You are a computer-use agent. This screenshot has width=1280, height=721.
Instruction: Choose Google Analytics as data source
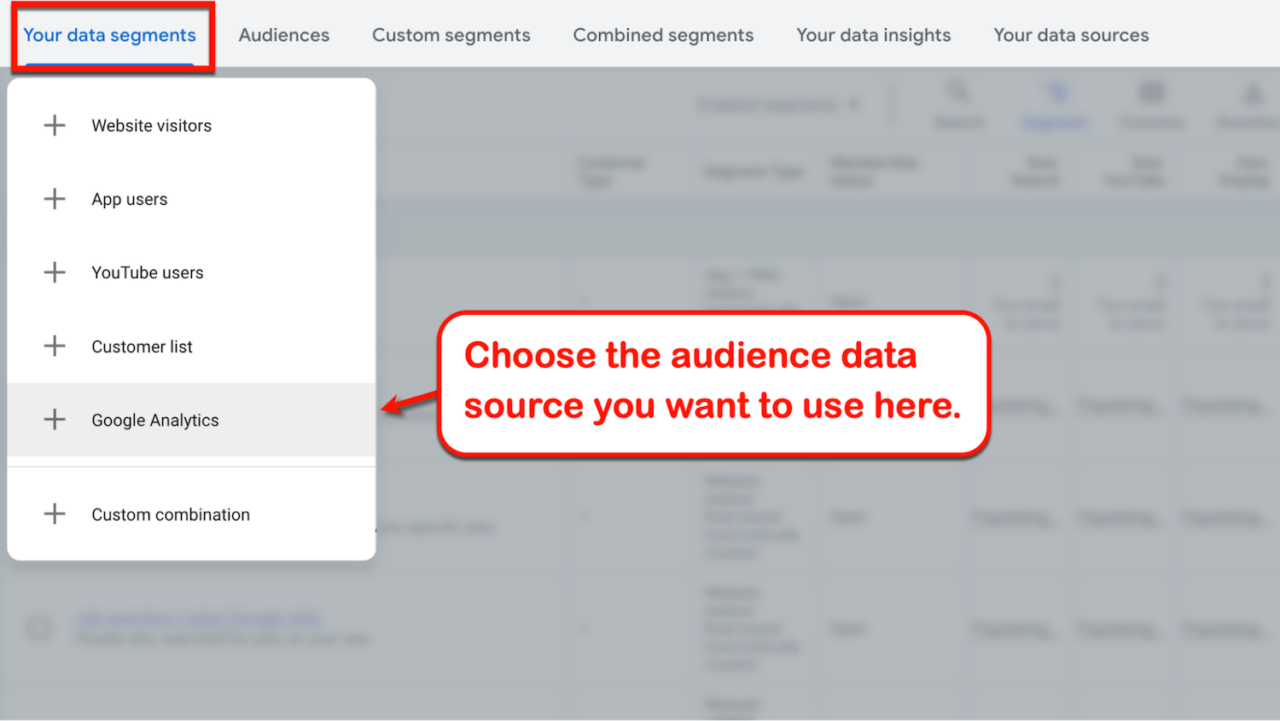tap(191, 420)
